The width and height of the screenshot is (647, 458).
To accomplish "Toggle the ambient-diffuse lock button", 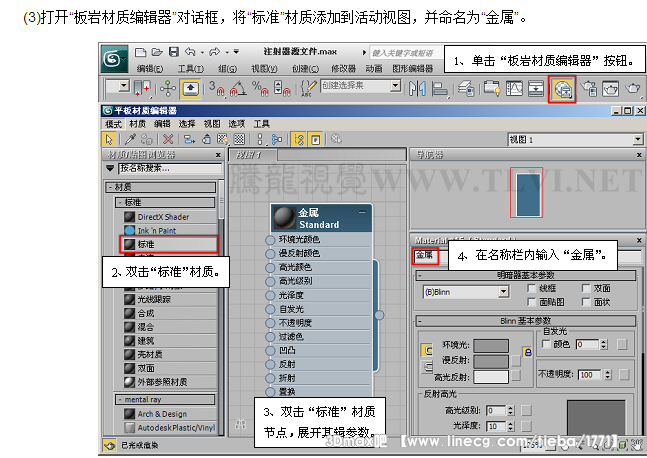I will (527, 352).
